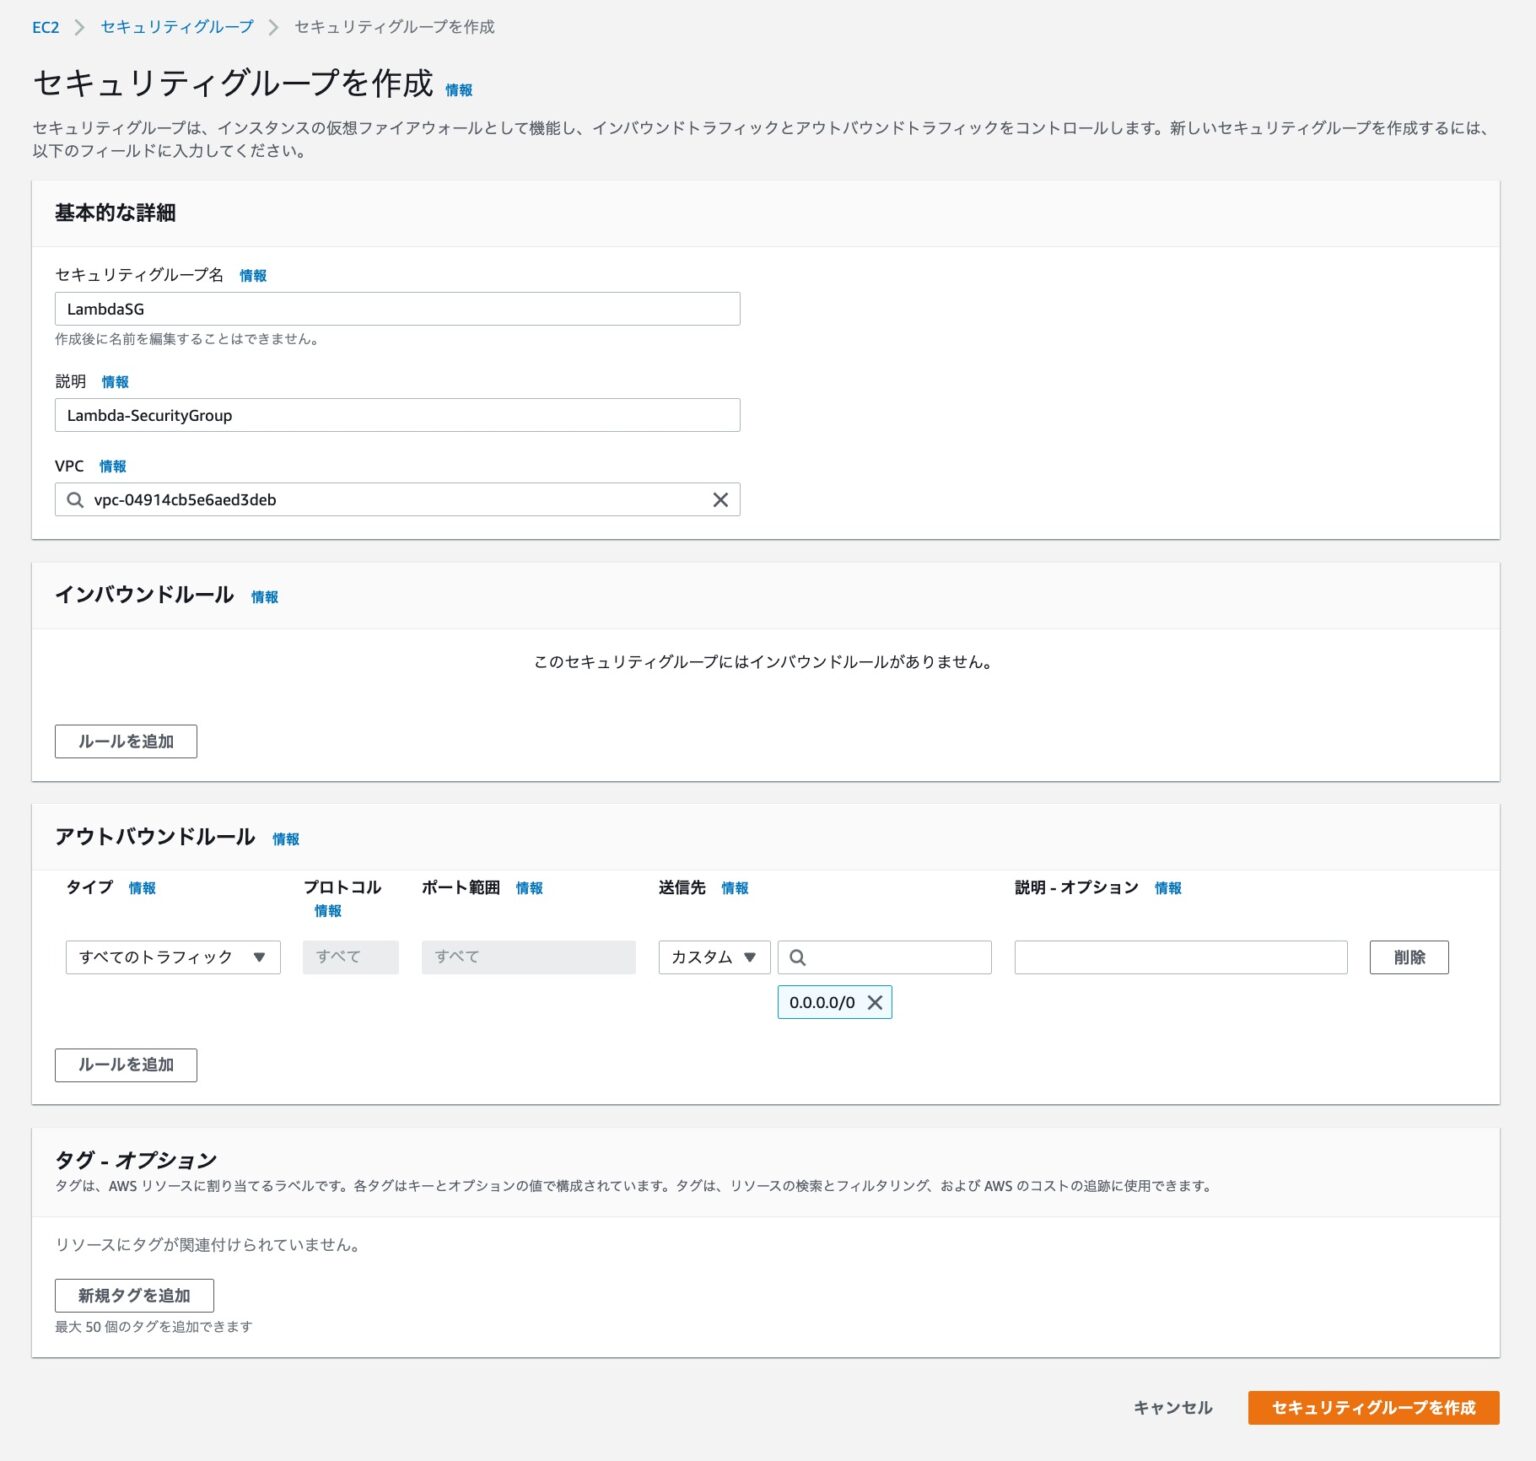
Task: Add a new tag with 新規タグを追加
Action: 133,1295
